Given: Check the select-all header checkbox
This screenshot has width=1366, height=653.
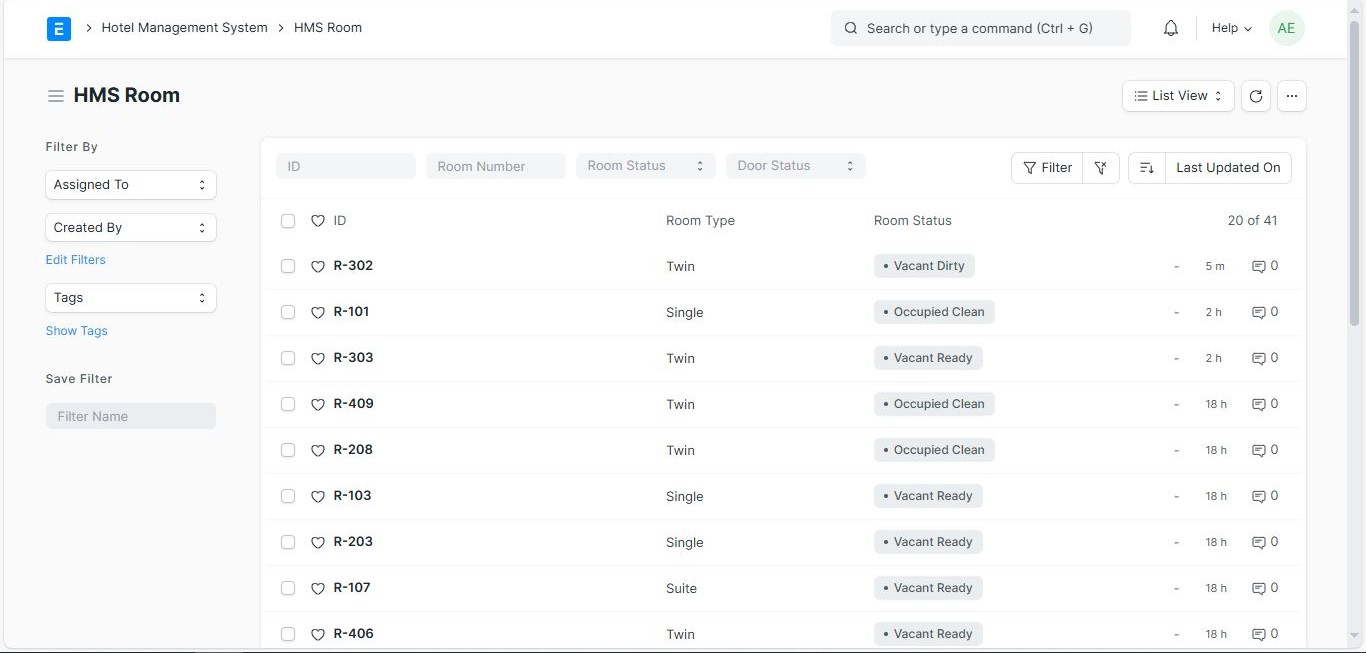Looking at the screenshot, I should click(288, 221).
